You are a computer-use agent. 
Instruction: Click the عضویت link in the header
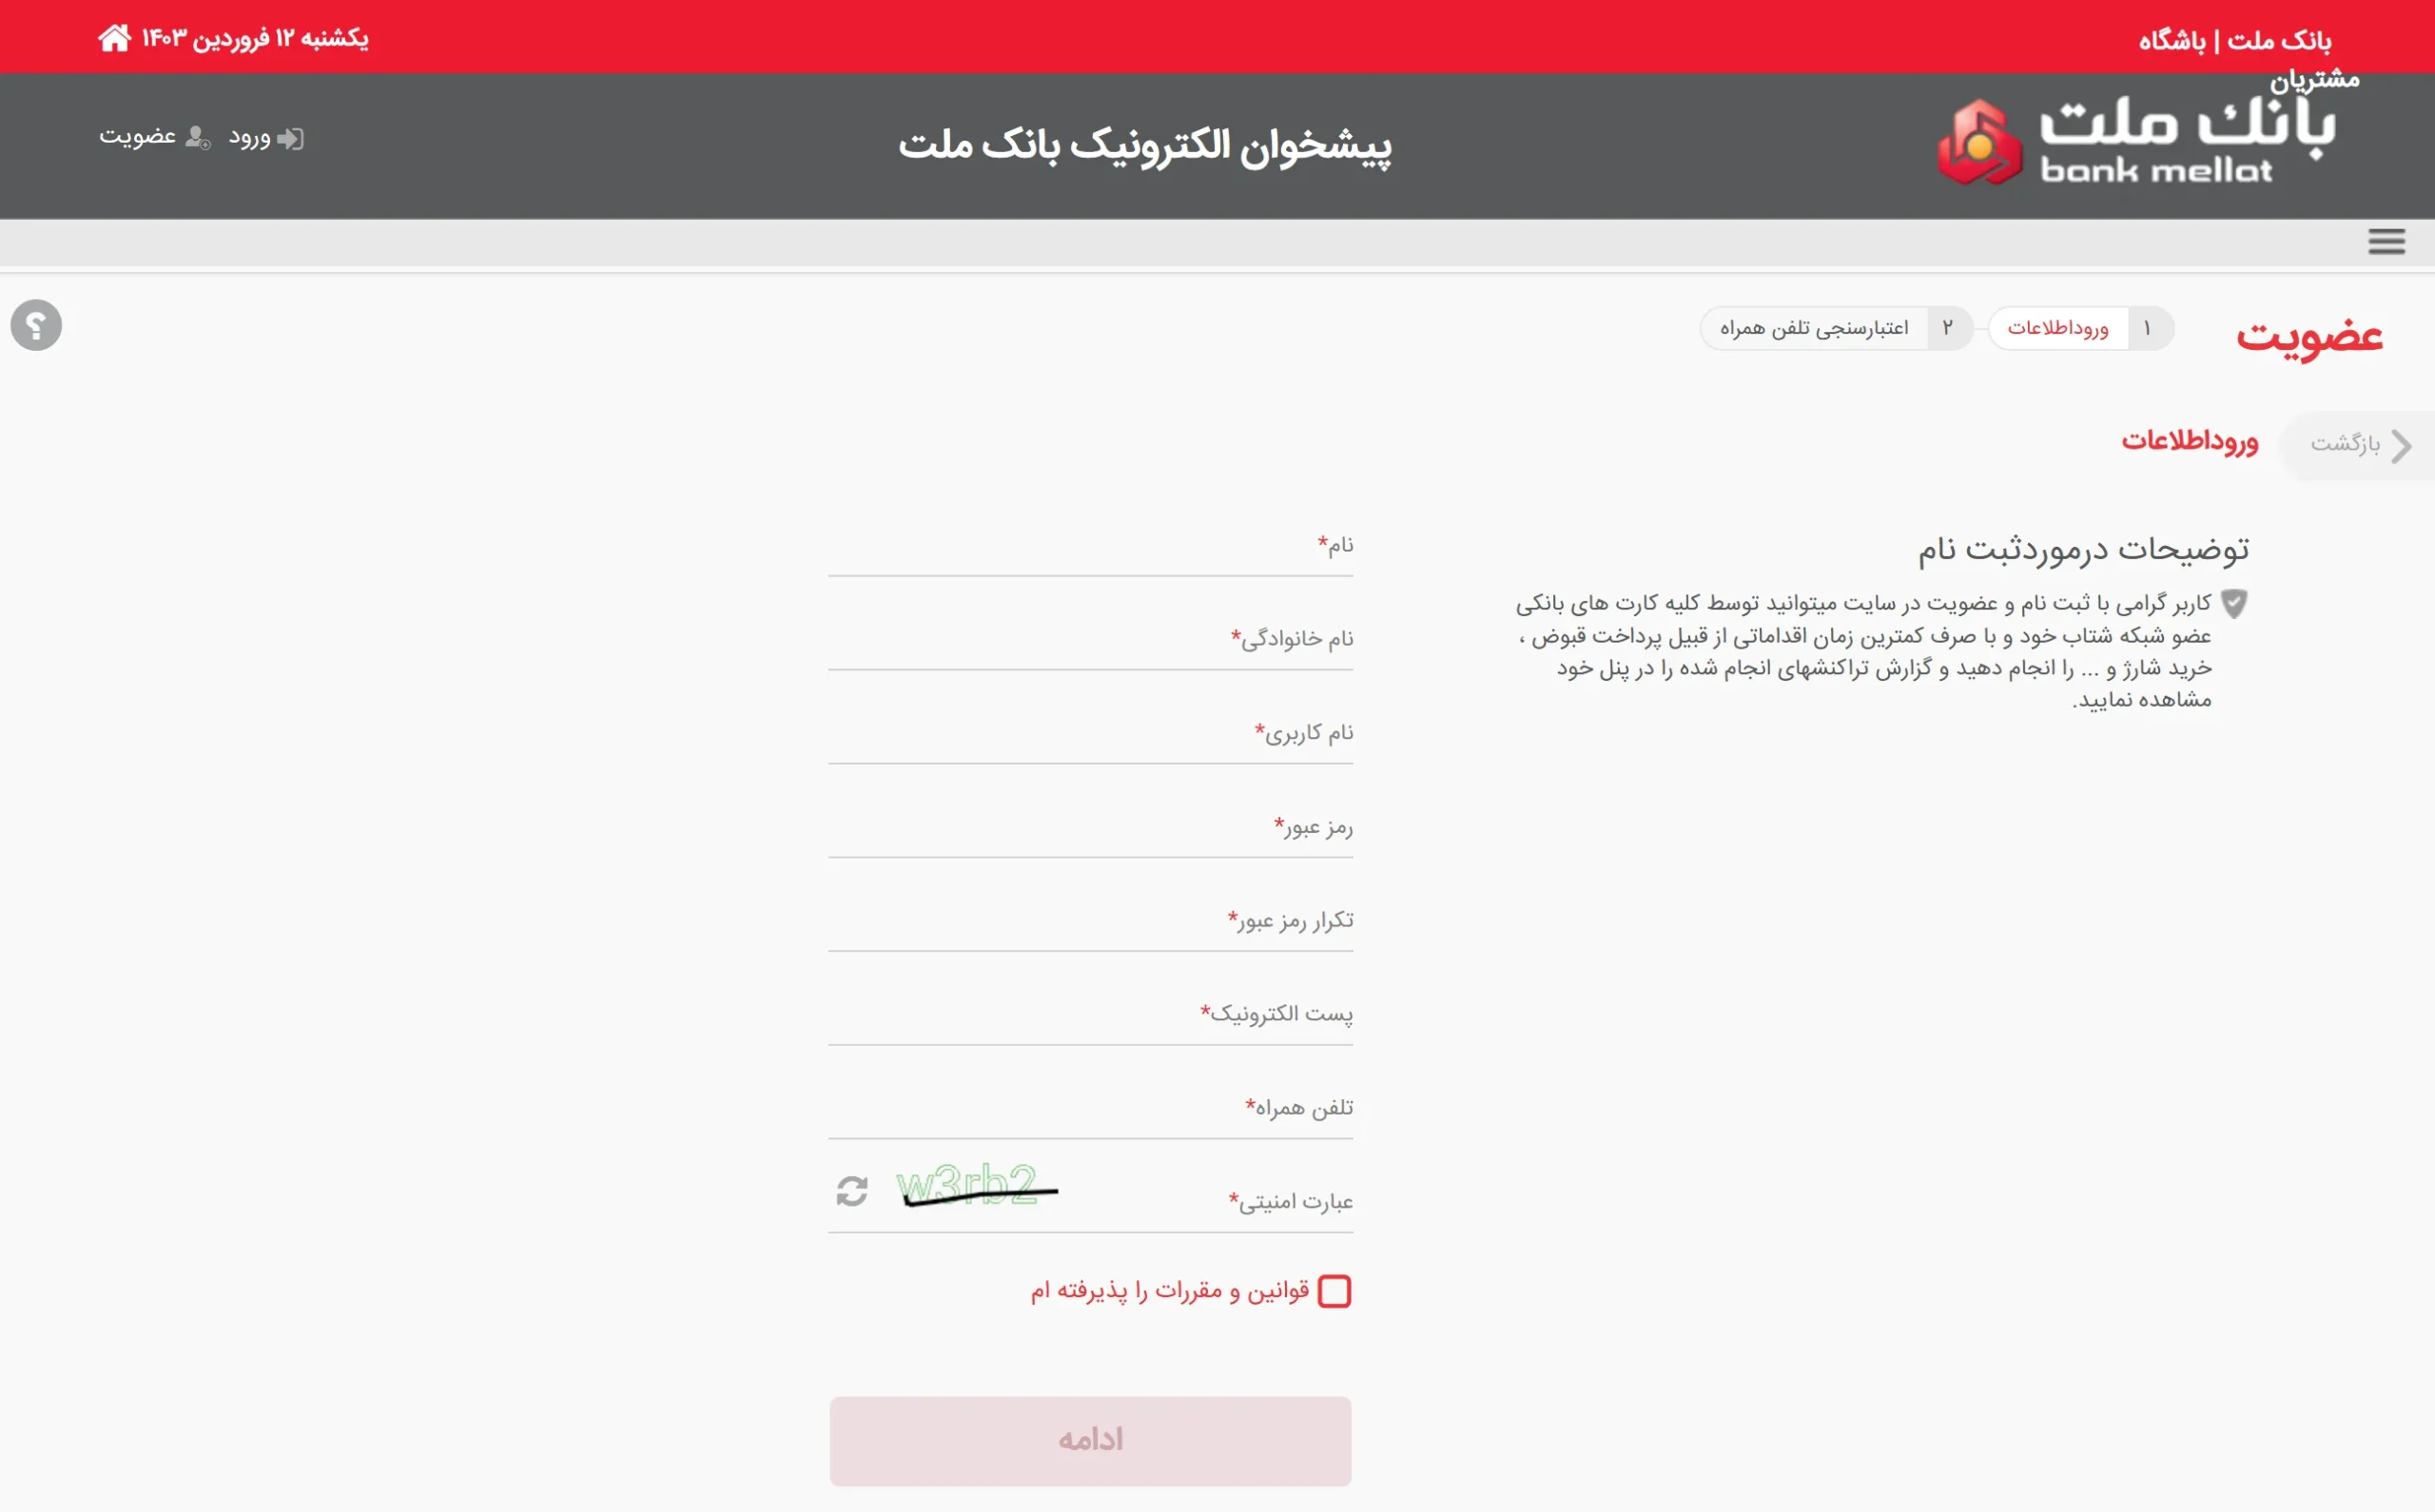[137, 136]
